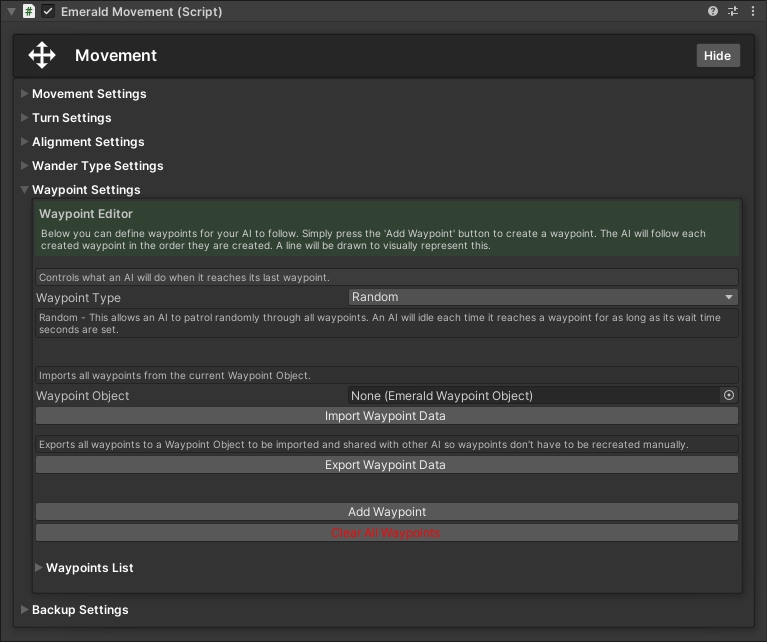The width and height of the screenshot is (767, 642).
Task: Open the component kebab options menu
Action: pyautogui.click(x=753, y=12)
